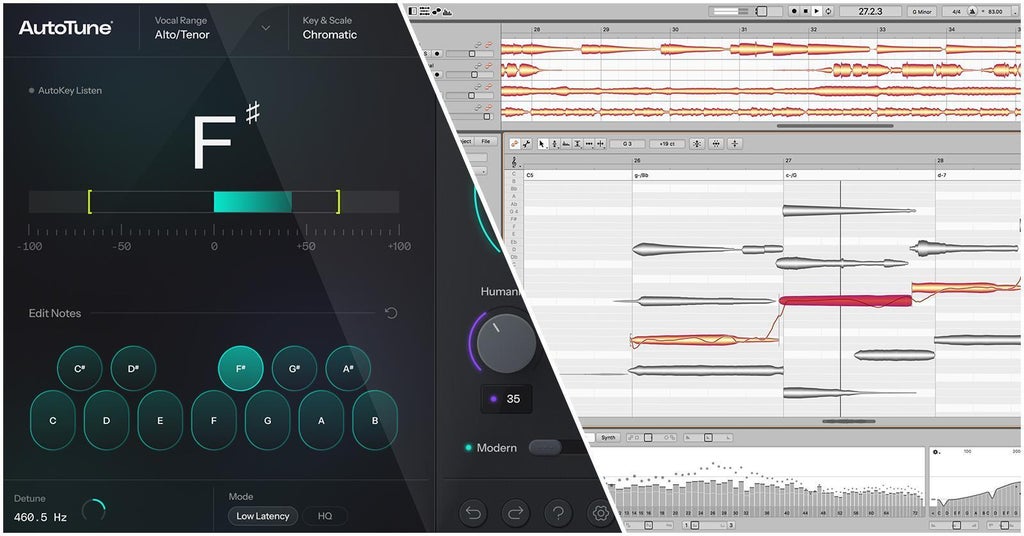
Task: Toggle the G# note in AutoTune
Action: 294,368
